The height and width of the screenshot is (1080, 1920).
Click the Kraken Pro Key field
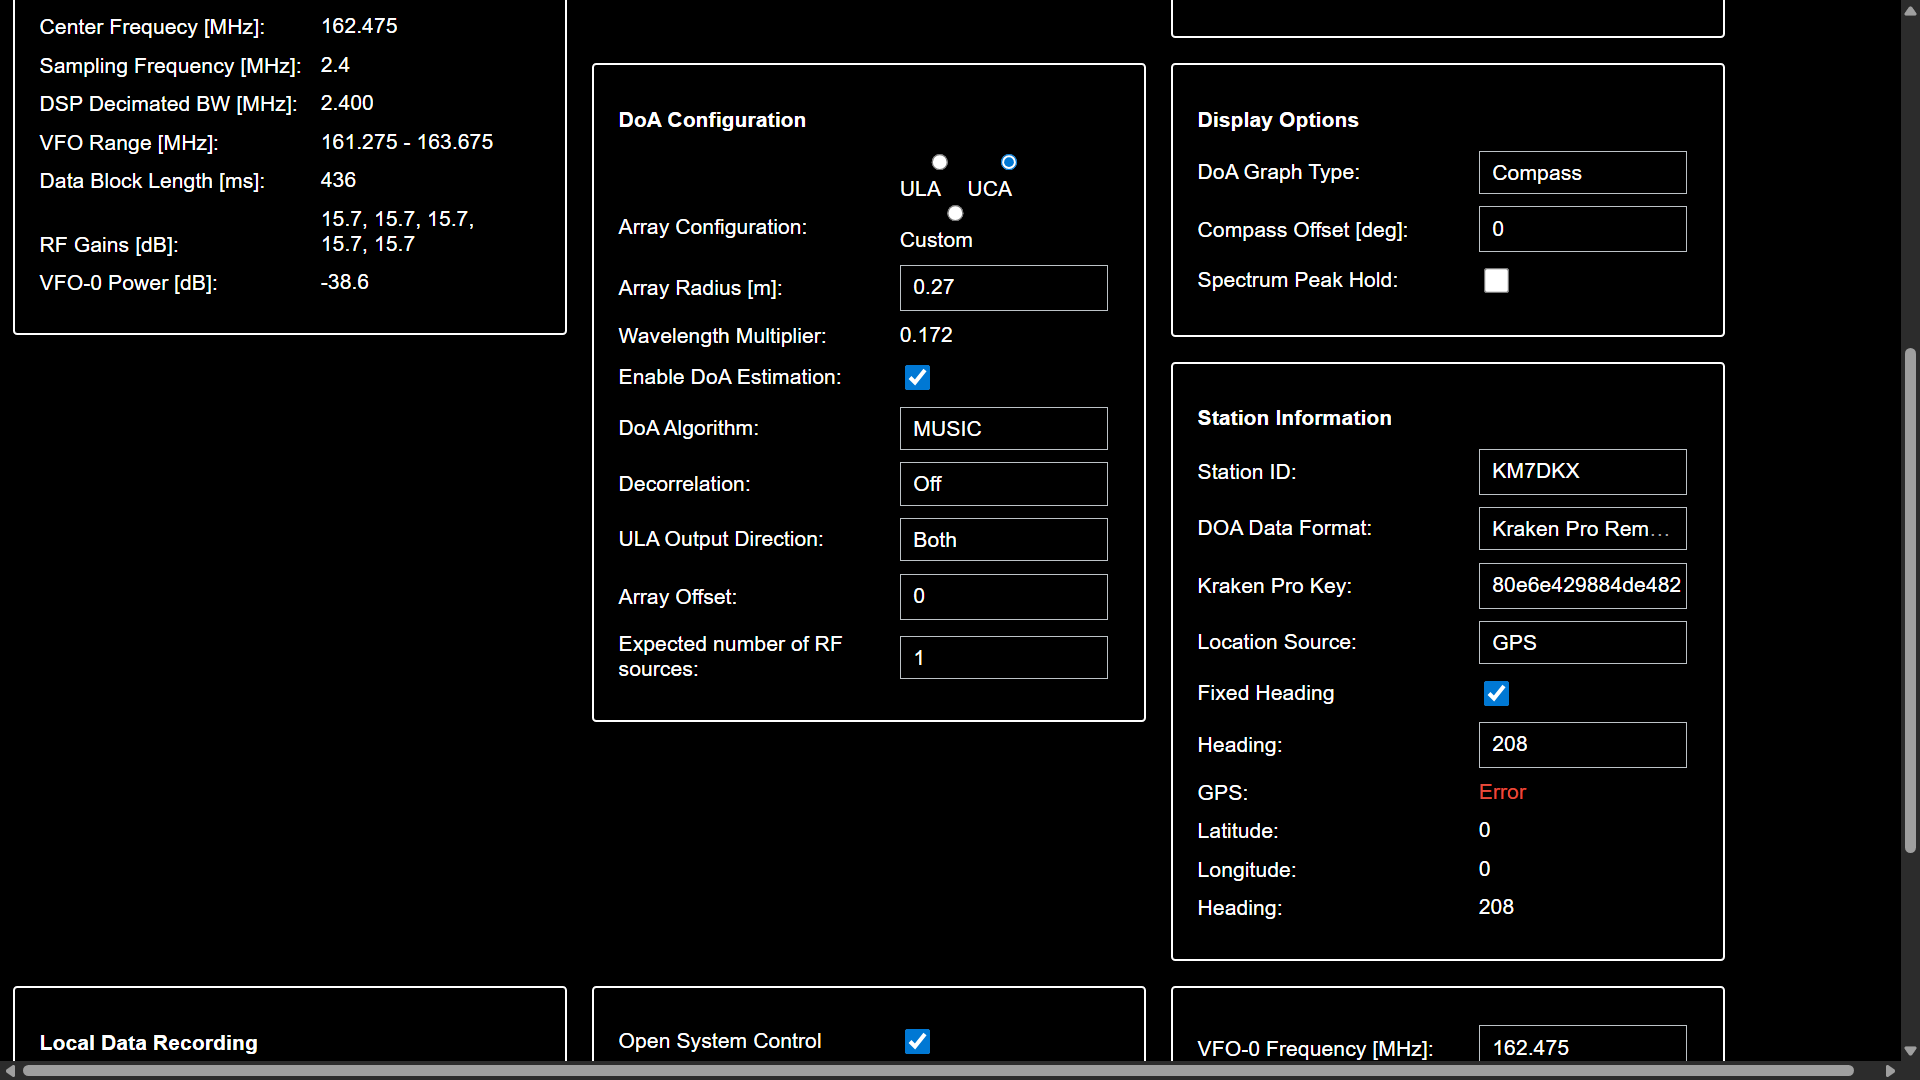tap(1582, 586)
